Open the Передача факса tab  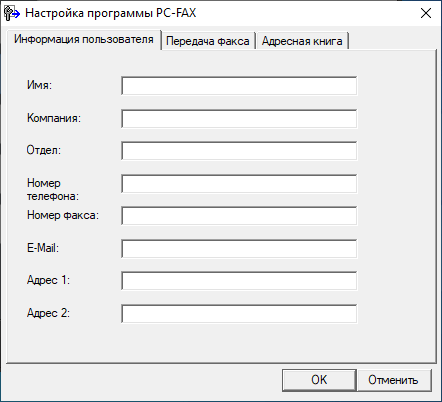click(208, 41)
